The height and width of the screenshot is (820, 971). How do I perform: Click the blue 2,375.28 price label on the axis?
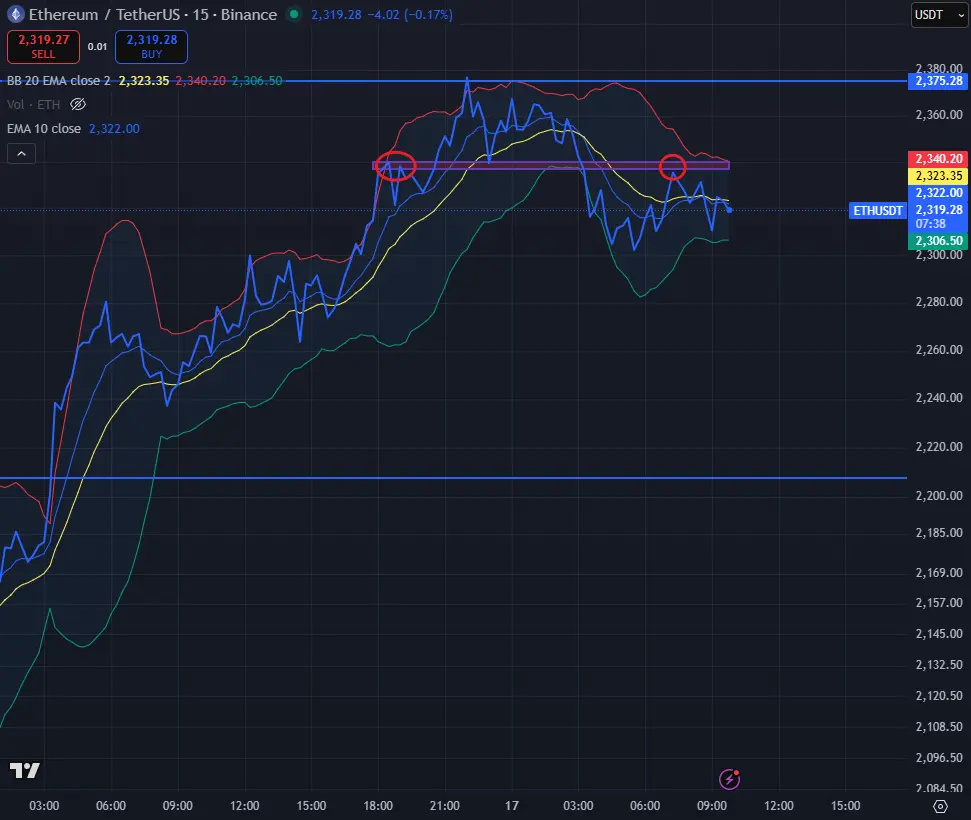(x=936, y=81)
